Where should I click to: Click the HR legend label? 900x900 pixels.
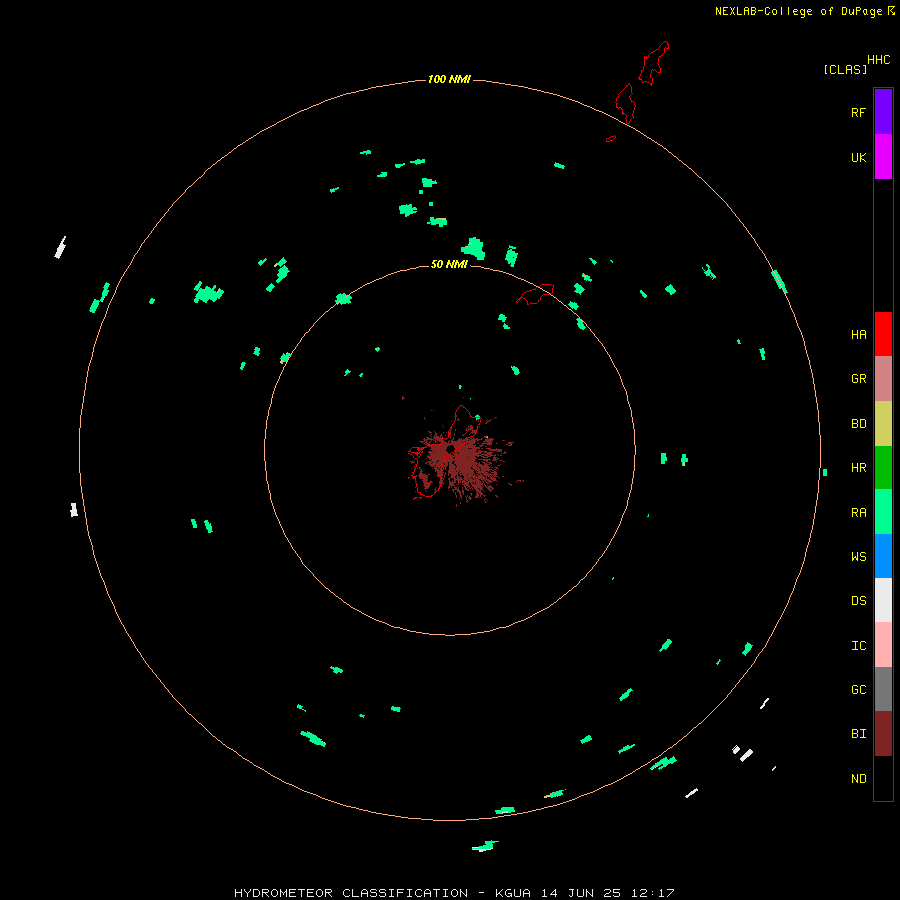[x=858, y=468]
